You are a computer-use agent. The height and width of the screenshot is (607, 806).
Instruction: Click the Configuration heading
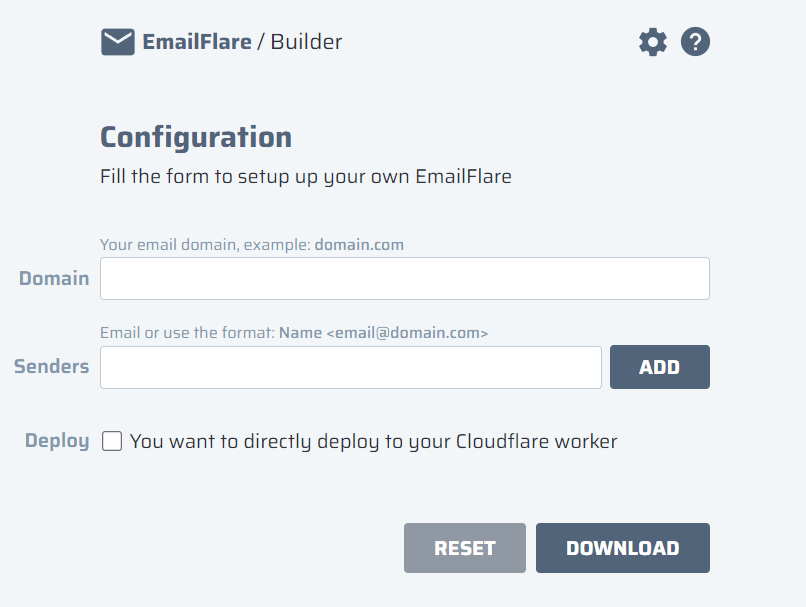(x=195, y=137)
